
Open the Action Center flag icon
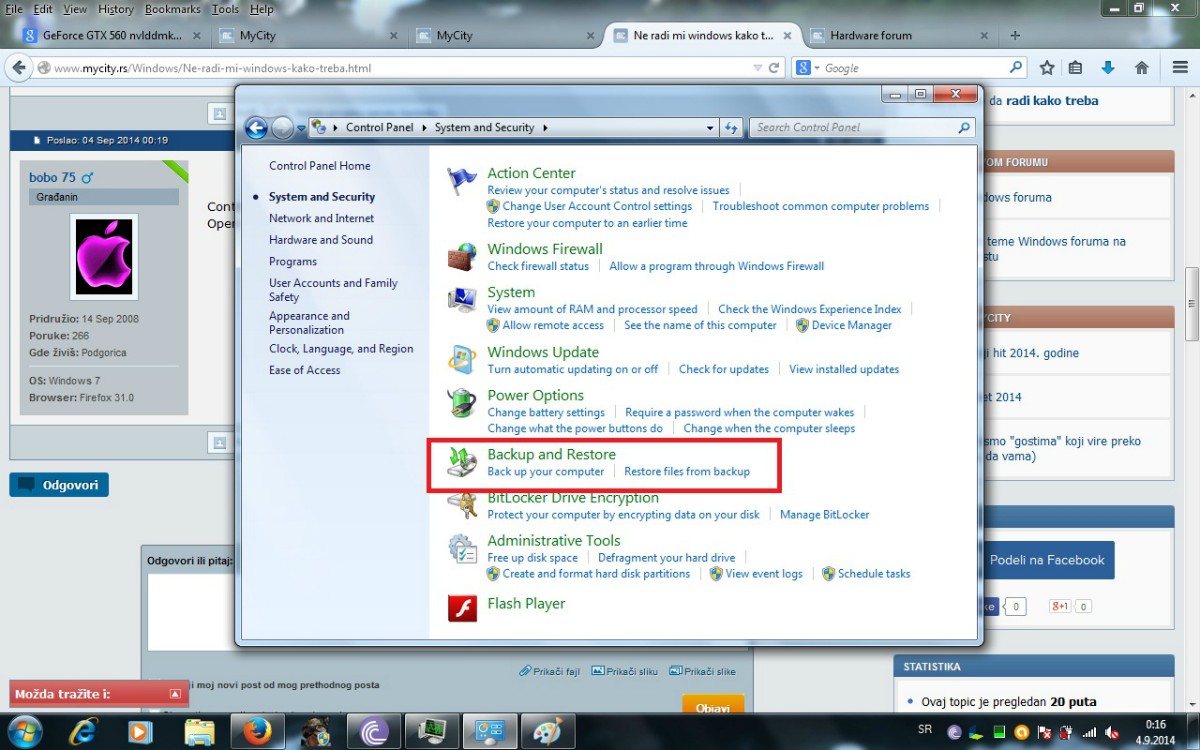(462, 180)
